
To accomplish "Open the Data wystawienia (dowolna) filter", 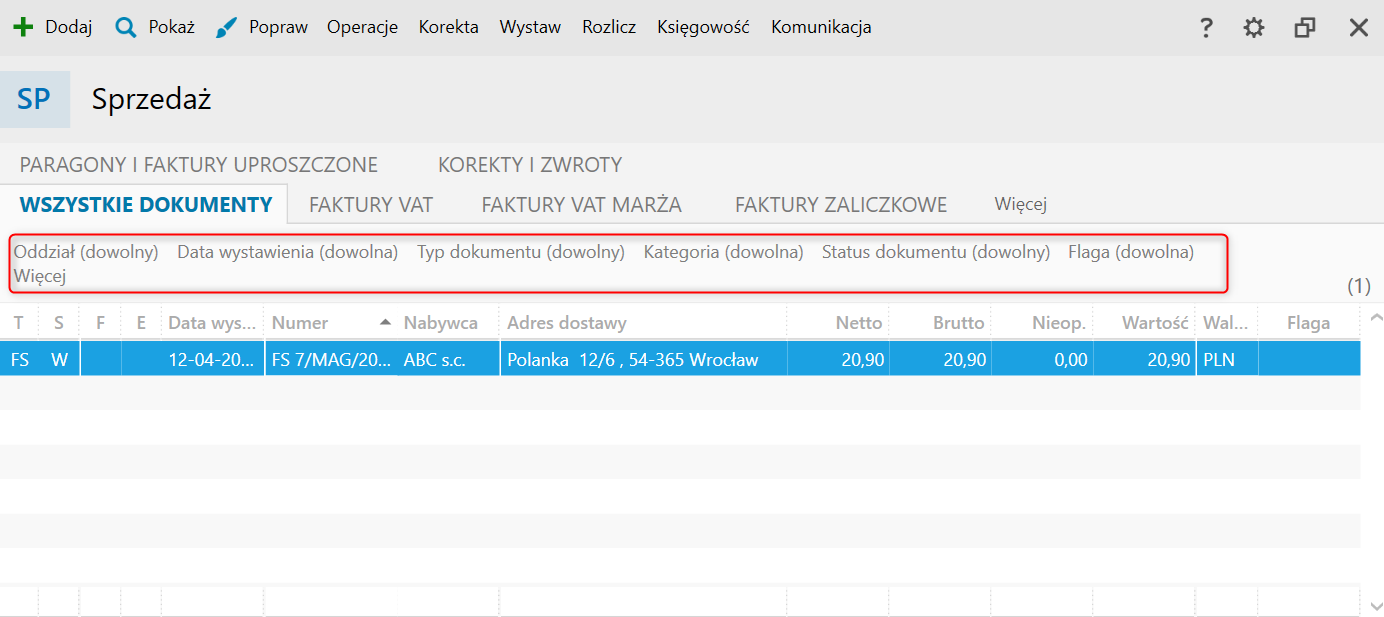I will point(288,252).
